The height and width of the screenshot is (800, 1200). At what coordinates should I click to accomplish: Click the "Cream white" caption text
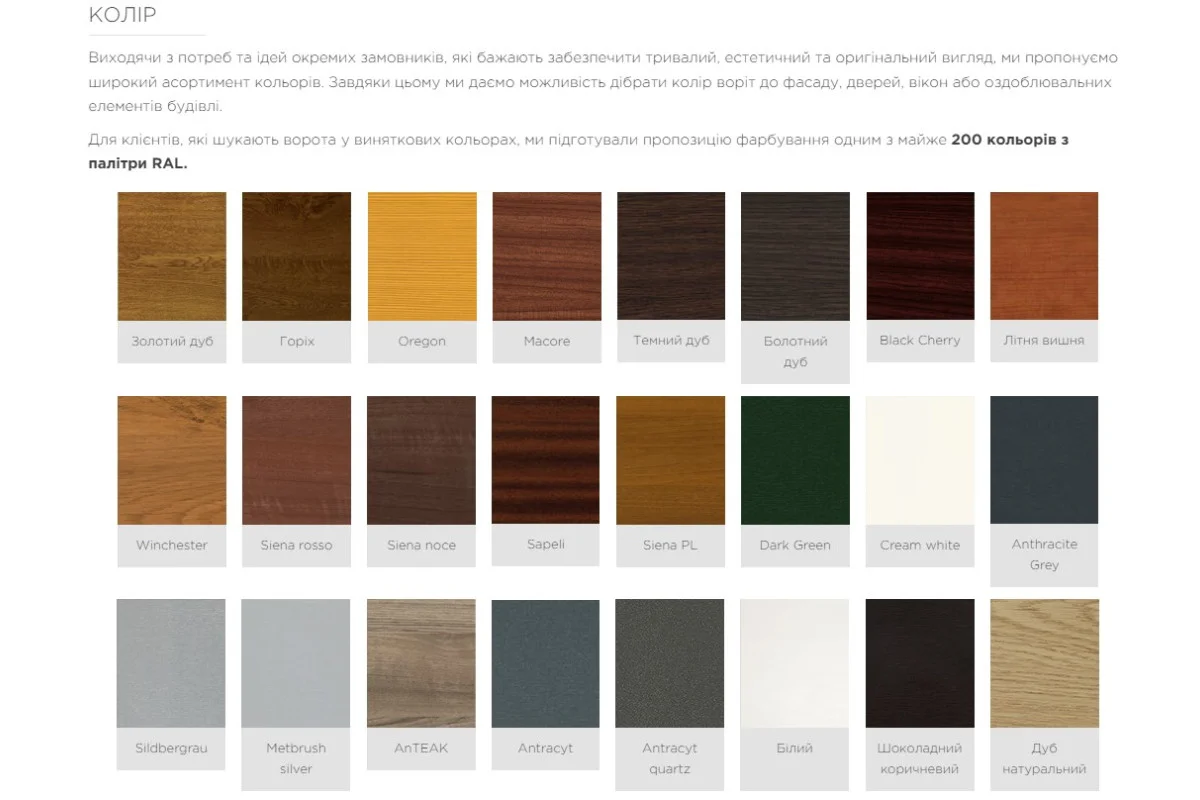[x=920, y=545]
